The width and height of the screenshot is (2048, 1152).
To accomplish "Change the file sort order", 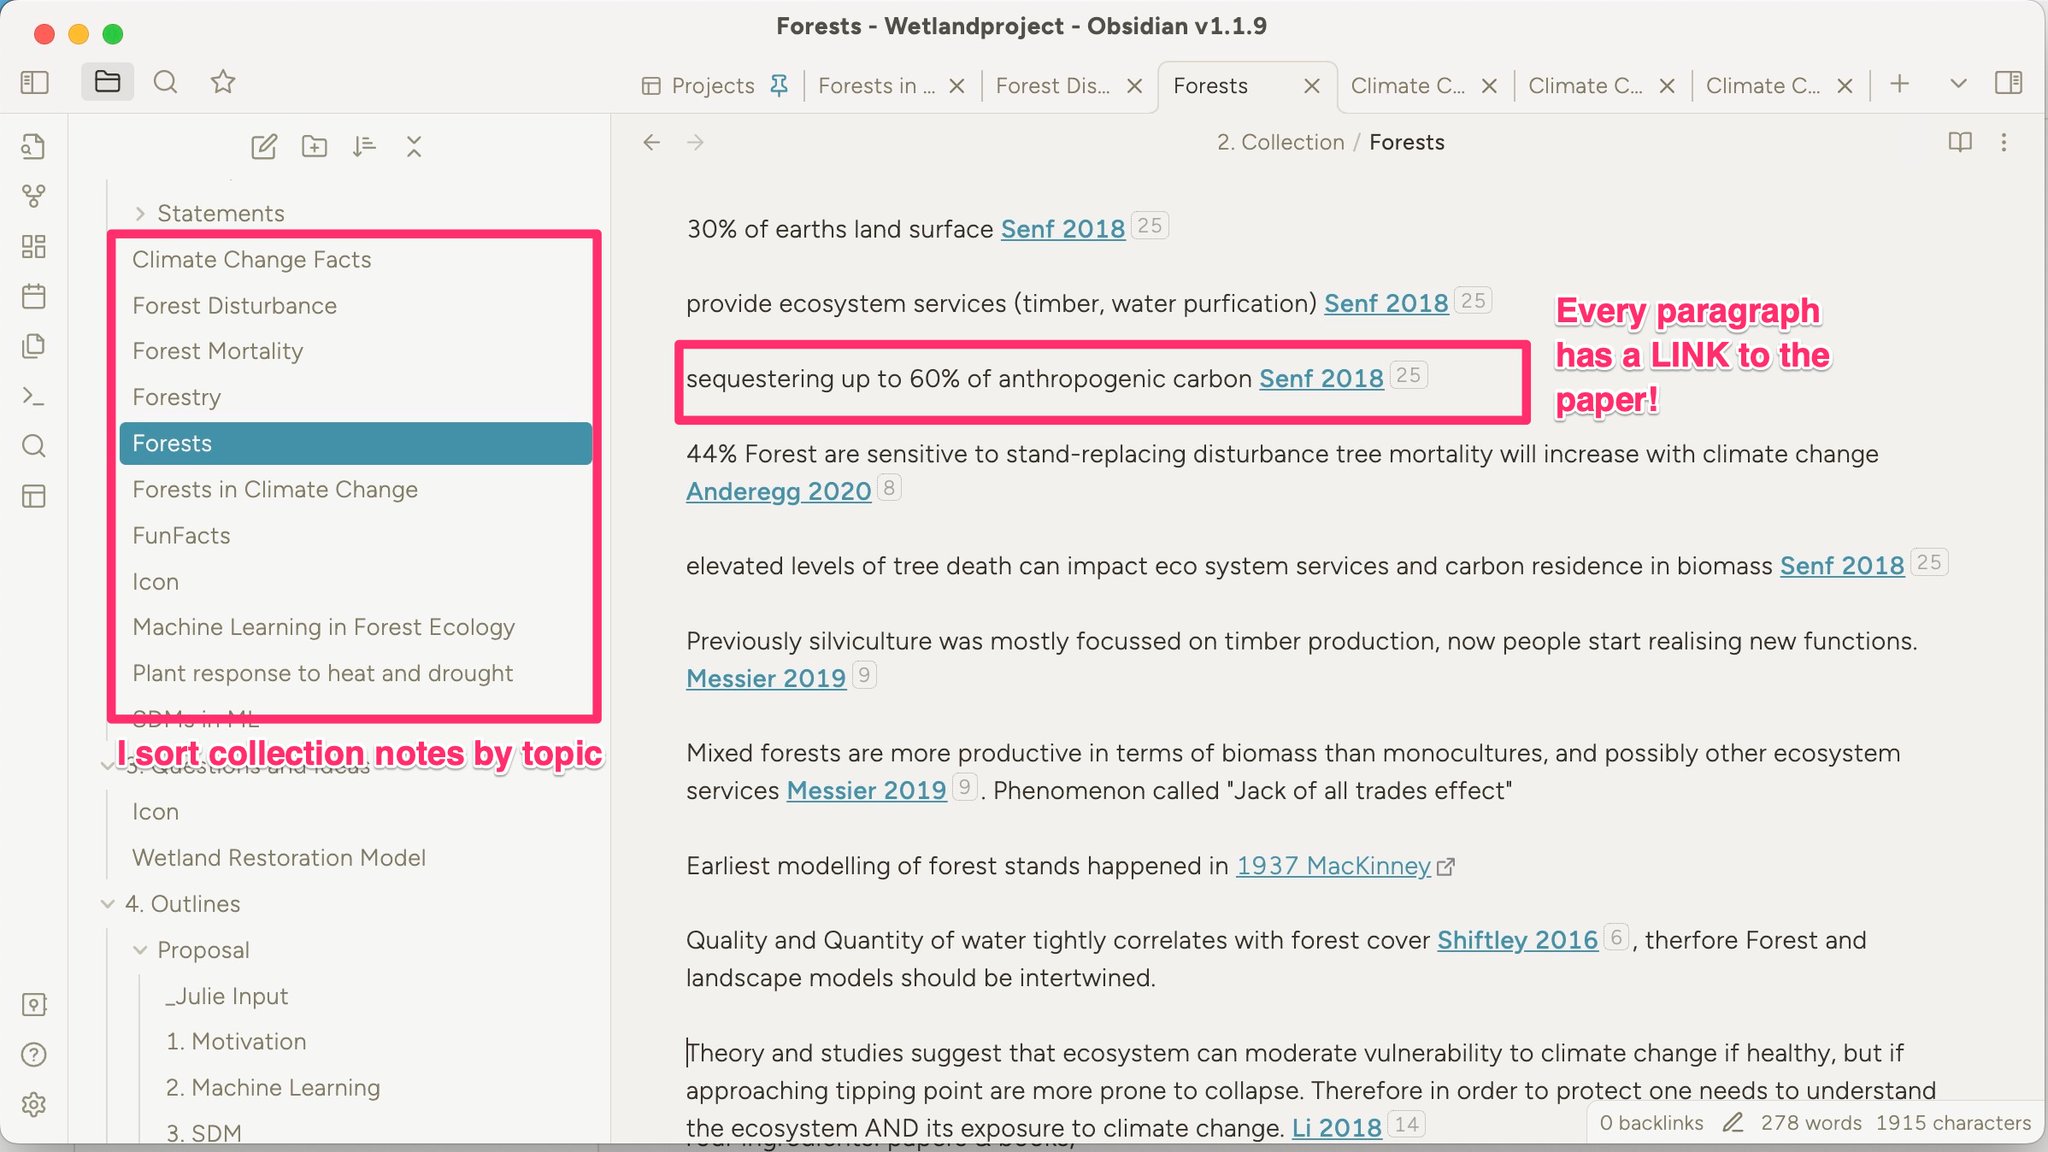I will coord(364,147).
